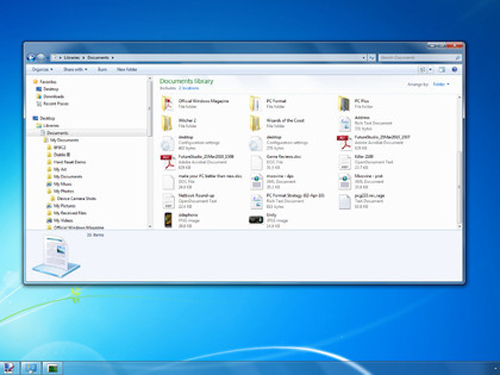The width and height of the screenshot is (500, 375).
Task: Open the Change view dropdown arrow
Action: pos(430,69)
